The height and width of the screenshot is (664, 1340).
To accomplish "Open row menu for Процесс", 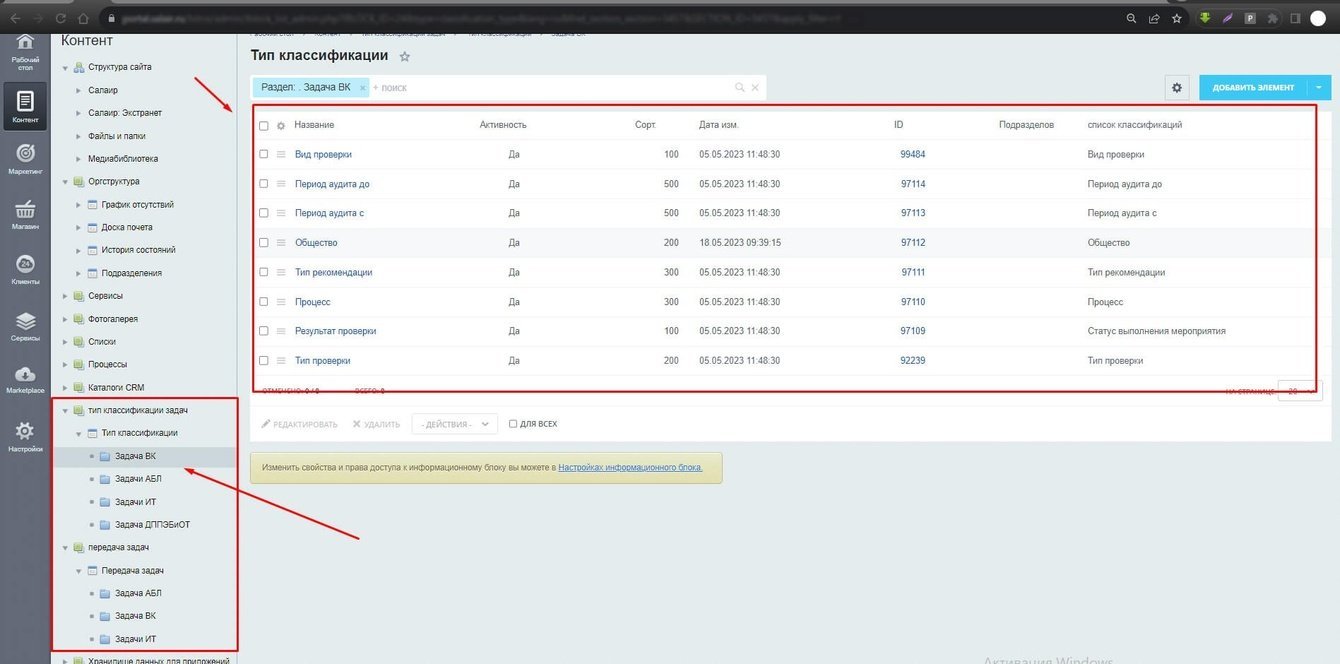I will click(x=281, y=302).
